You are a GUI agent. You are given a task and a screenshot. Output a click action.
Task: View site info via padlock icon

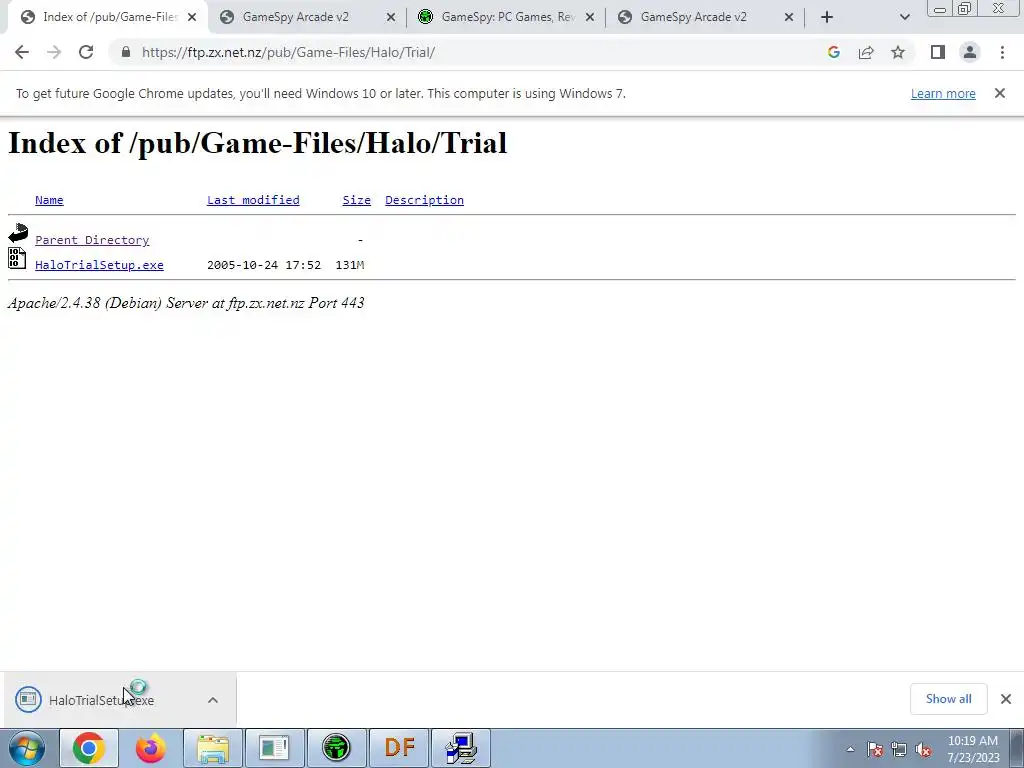(x=126, y=52)
